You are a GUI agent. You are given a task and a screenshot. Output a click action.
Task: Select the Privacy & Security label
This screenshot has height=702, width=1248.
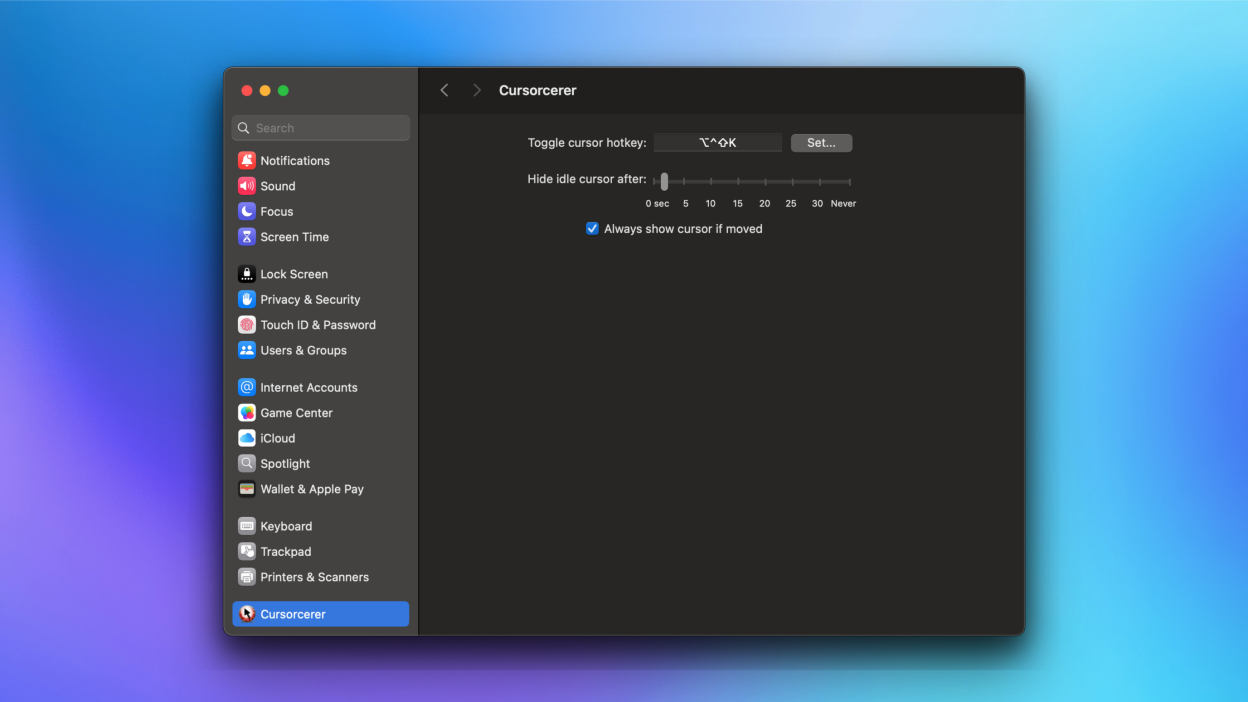click(310, 299)
